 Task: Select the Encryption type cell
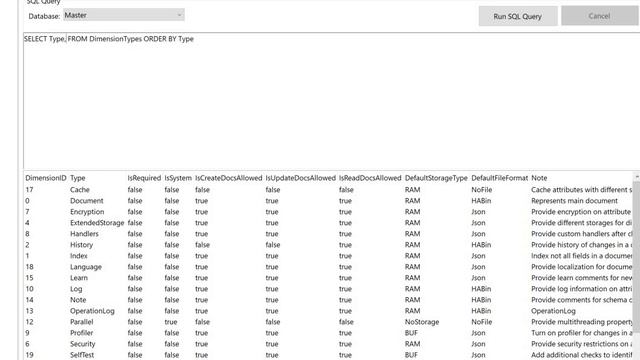click(x=87, y=212)
